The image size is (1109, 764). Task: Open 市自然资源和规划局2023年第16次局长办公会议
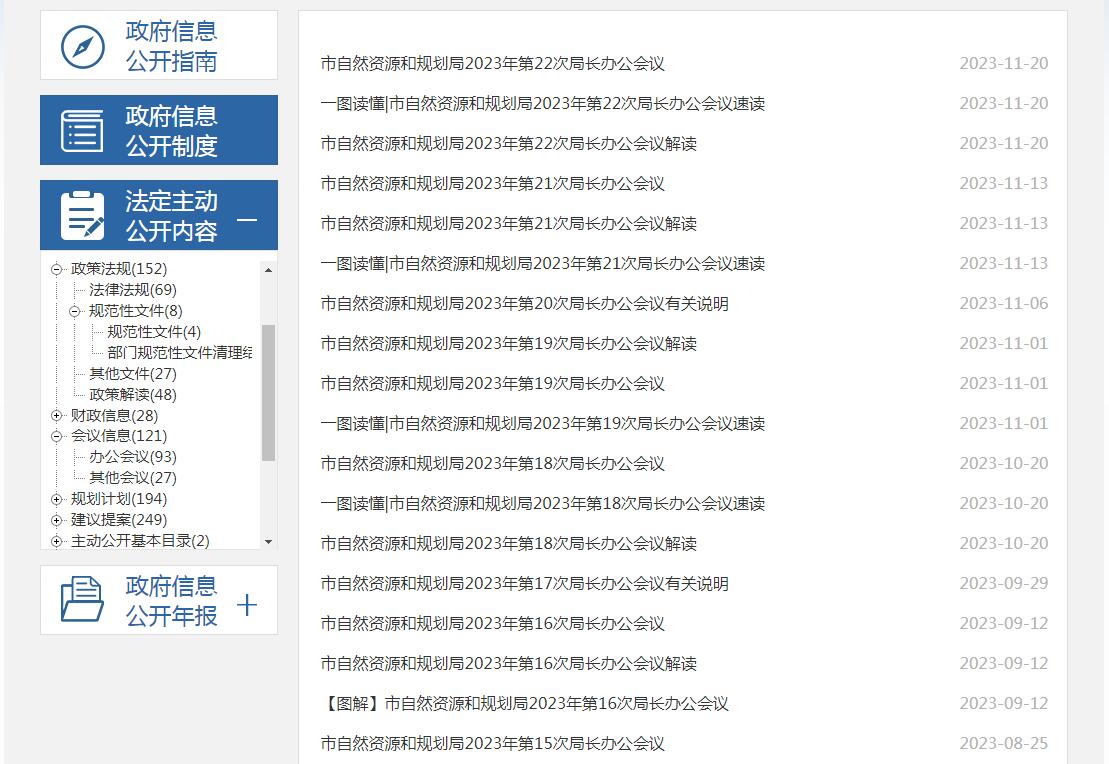pos(492,623)
